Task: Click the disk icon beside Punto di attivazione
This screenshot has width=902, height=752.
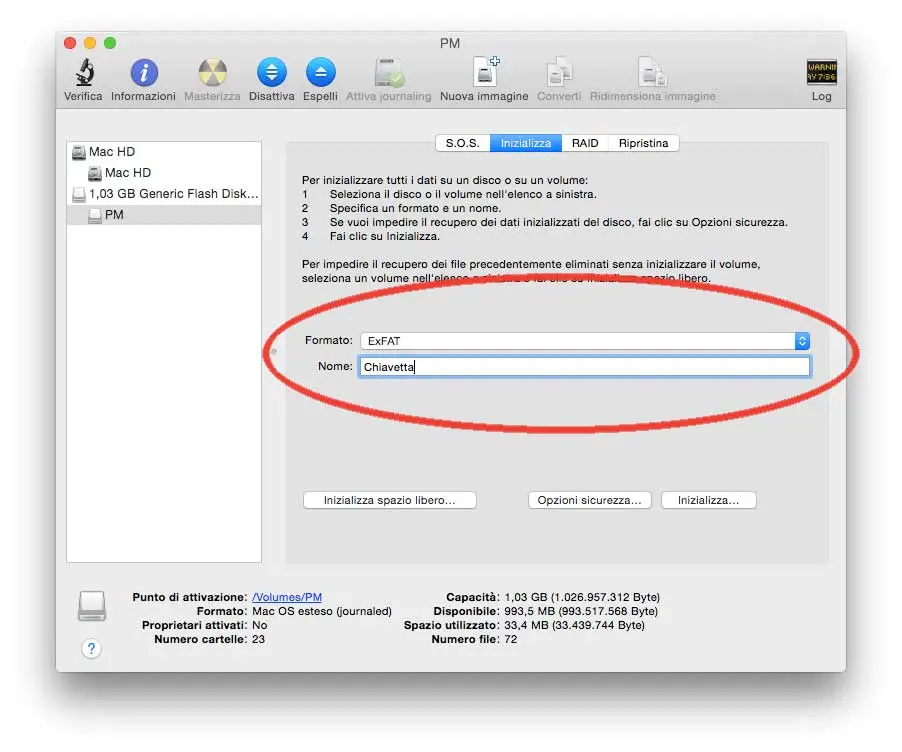Action: [92, 606]
